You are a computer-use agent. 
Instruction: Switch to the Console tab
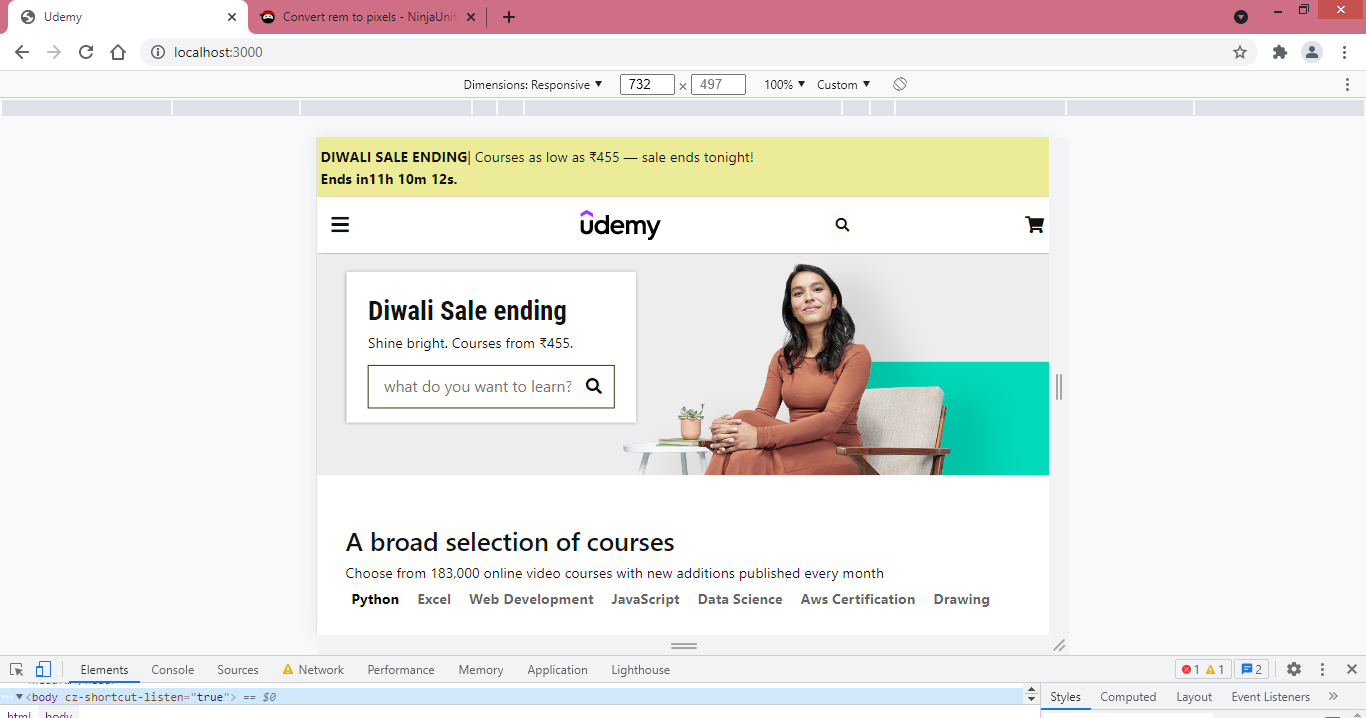(x=172, y=669)
